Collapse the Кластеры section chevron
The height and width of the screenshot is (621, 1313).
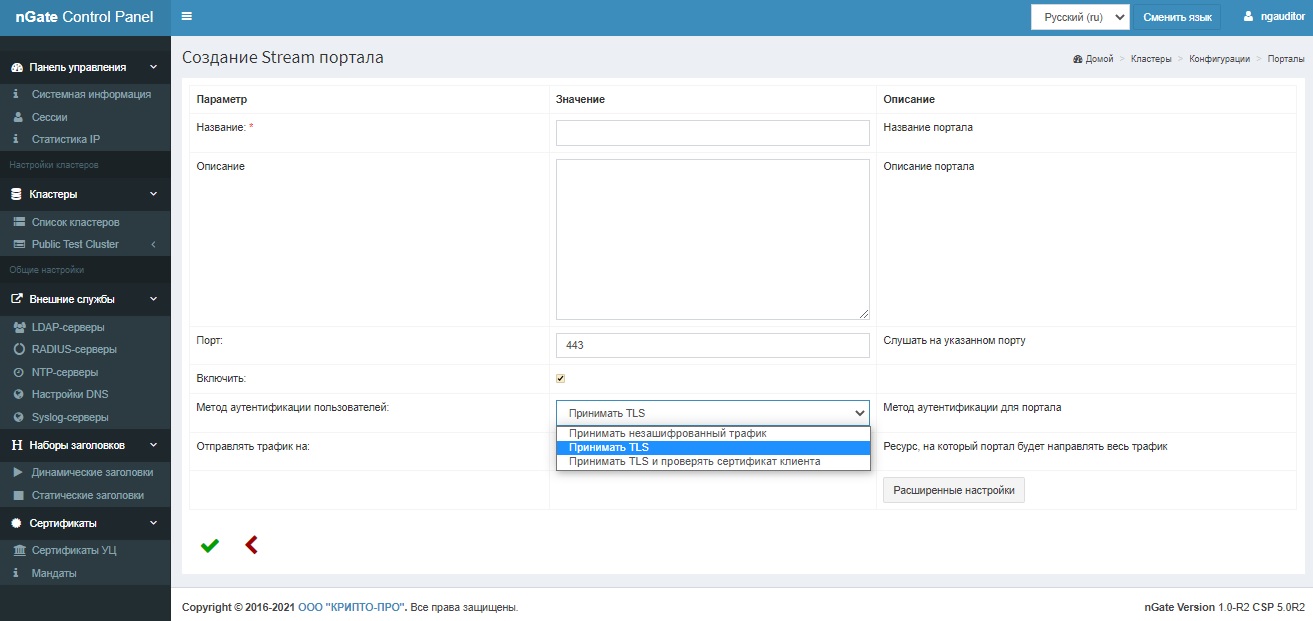(153, 194)
